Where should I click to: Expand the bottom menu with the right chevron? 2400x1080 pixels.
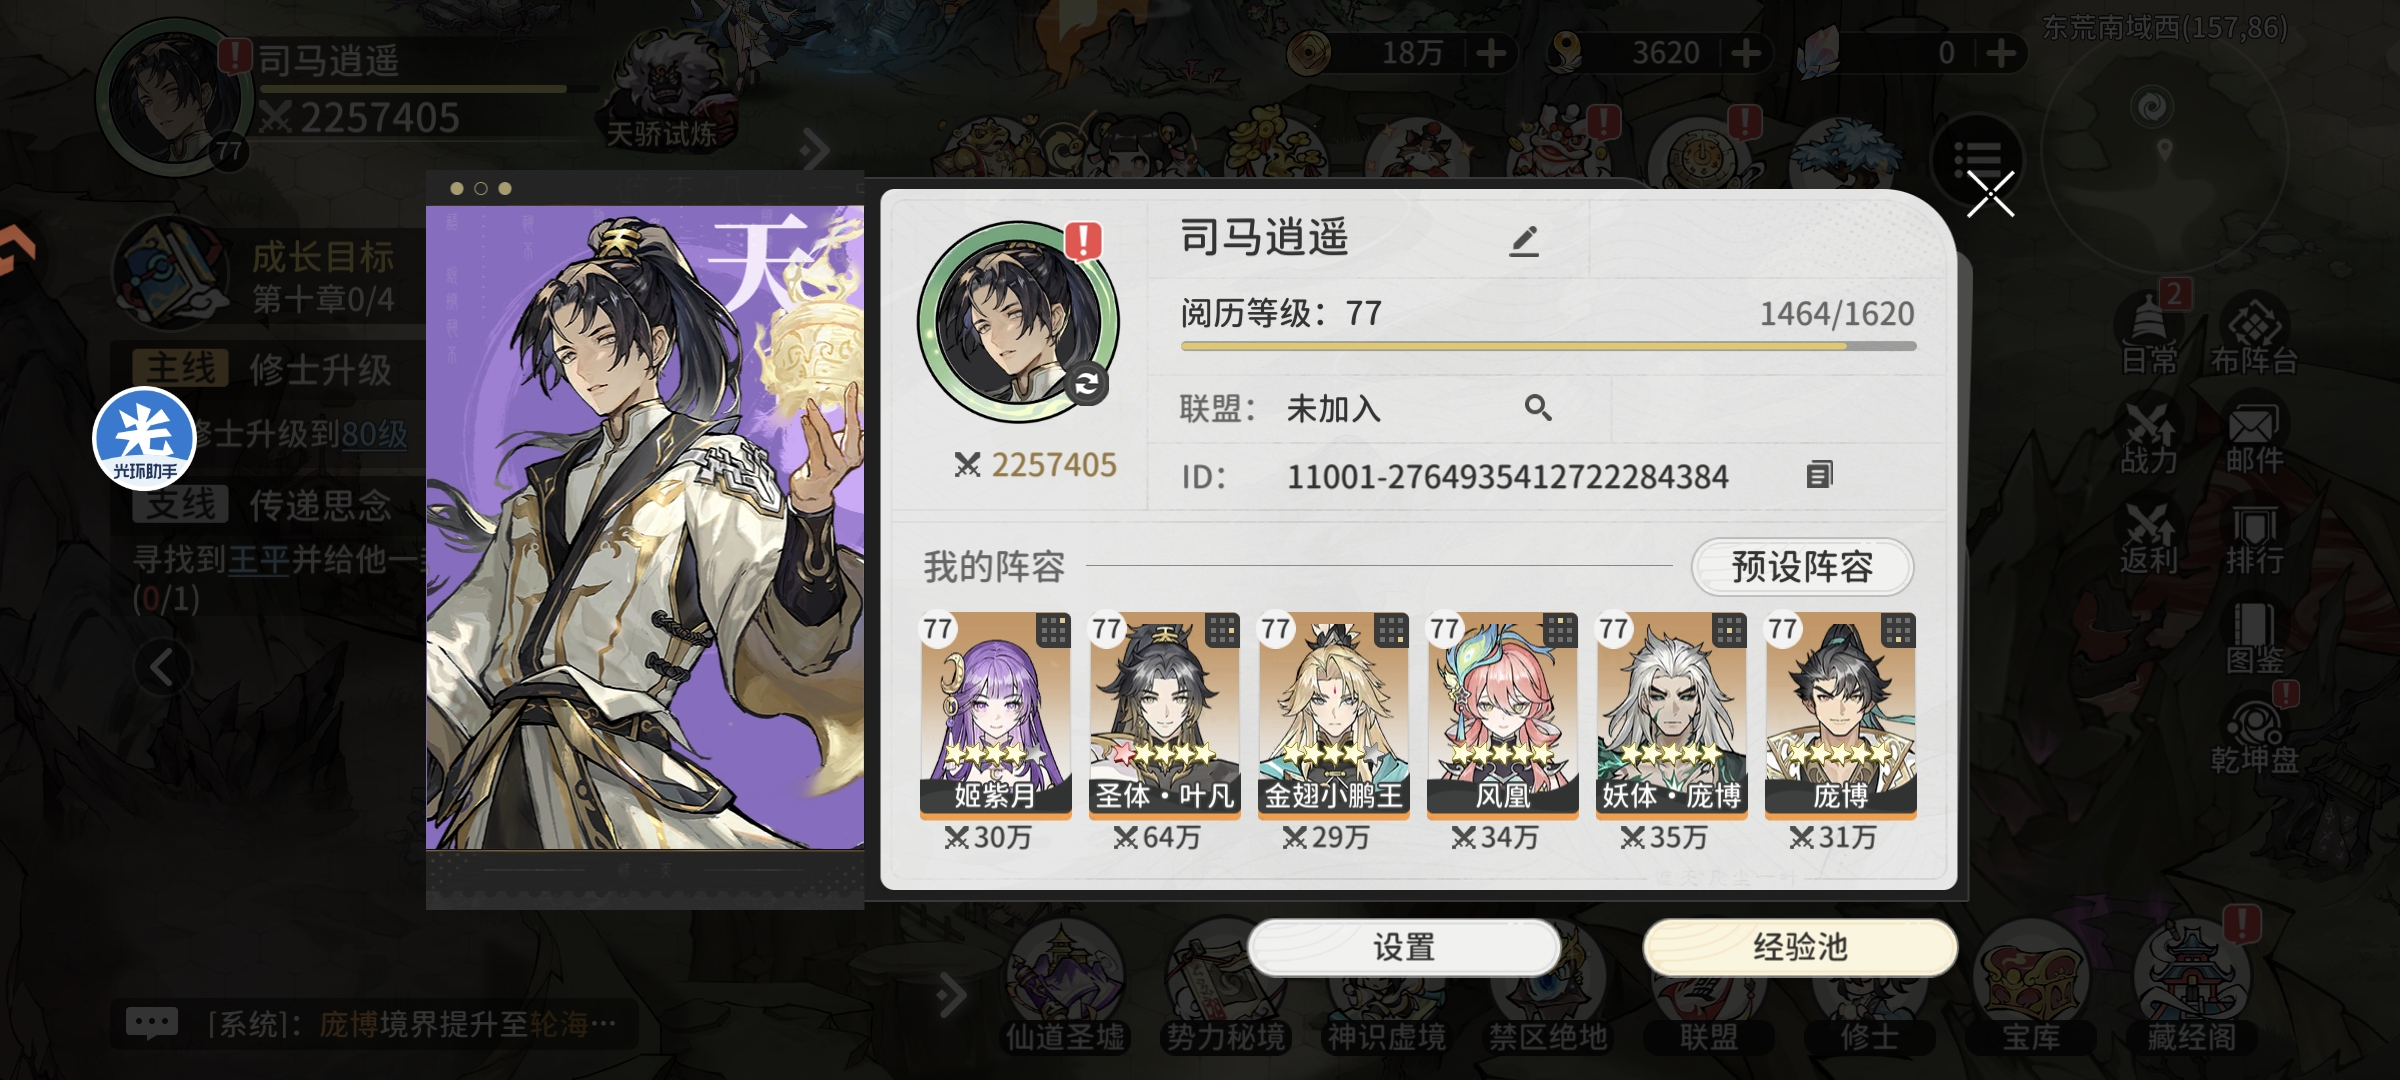click(x=951, y=994)
